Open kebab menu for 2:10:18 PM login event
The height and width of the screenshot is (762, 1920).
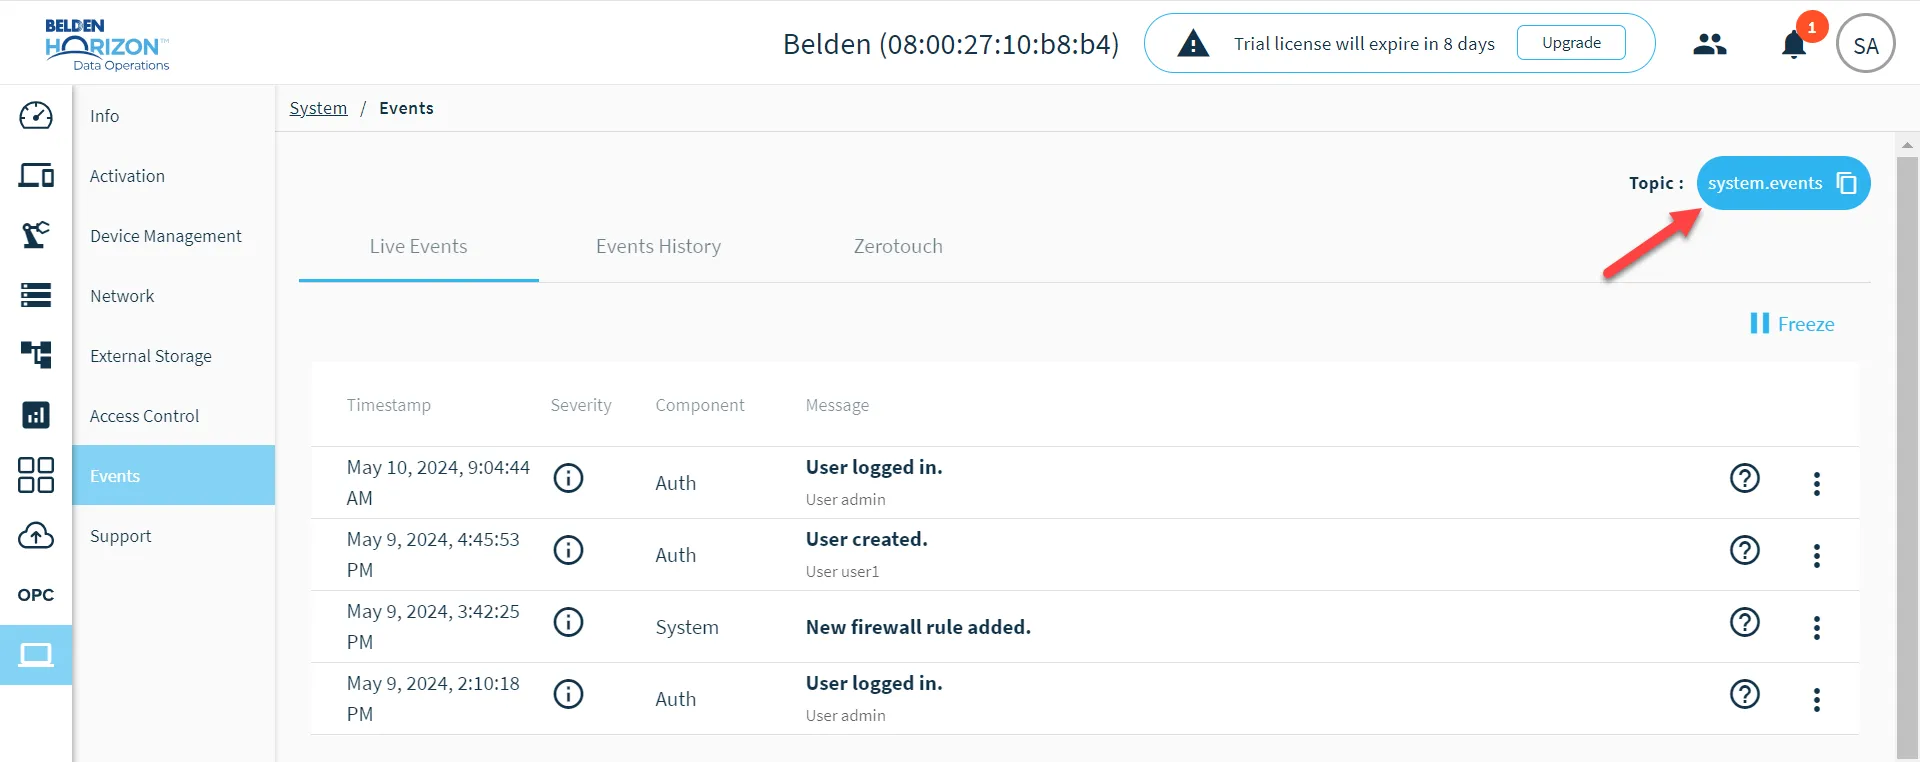[1817, 700]
